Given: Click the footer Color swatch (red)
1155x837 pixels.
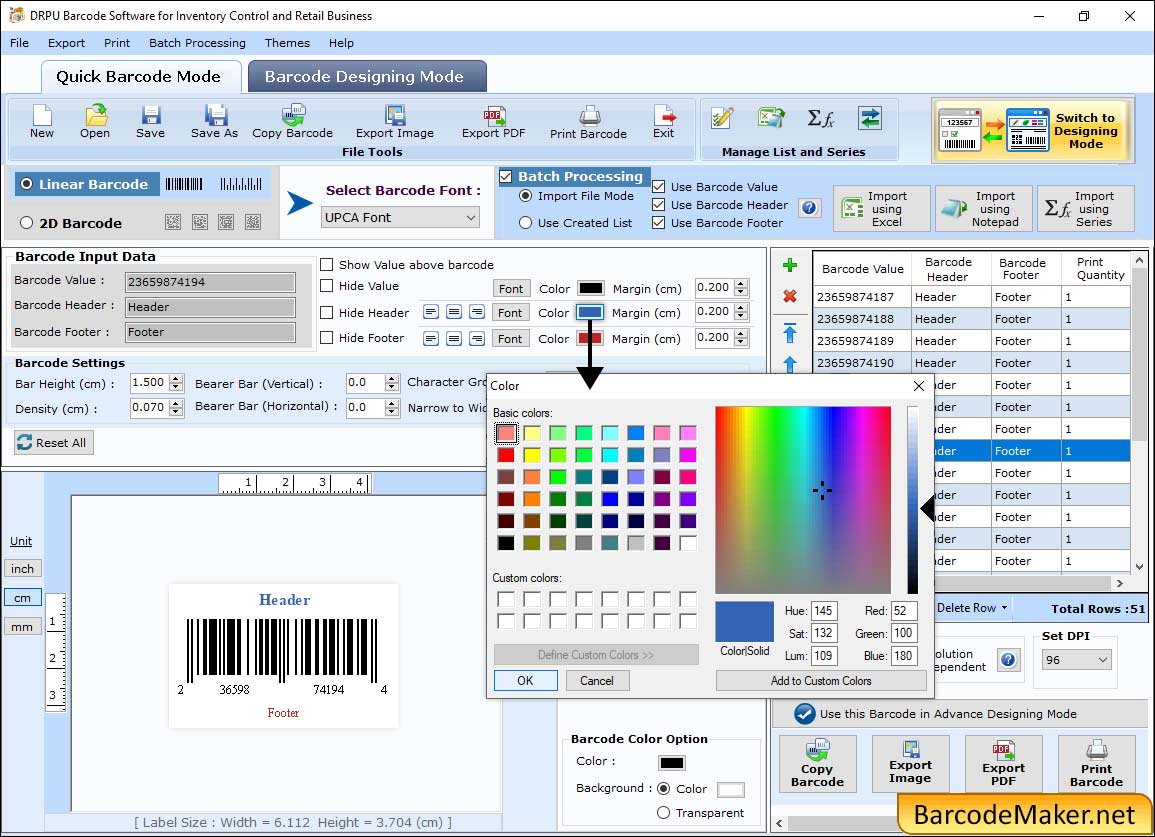Looking at the screenshot, I should (590, 339).
